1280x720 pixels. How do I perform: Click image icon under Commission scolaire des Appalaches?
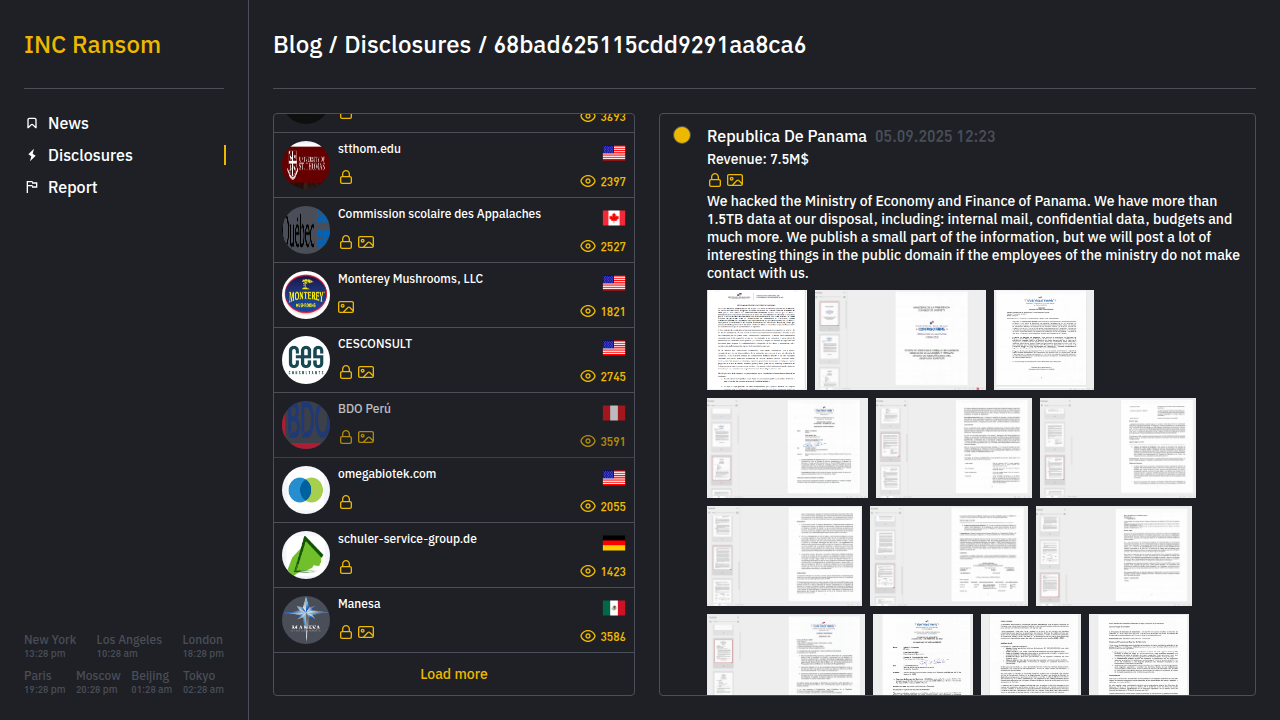click(366, 242)
